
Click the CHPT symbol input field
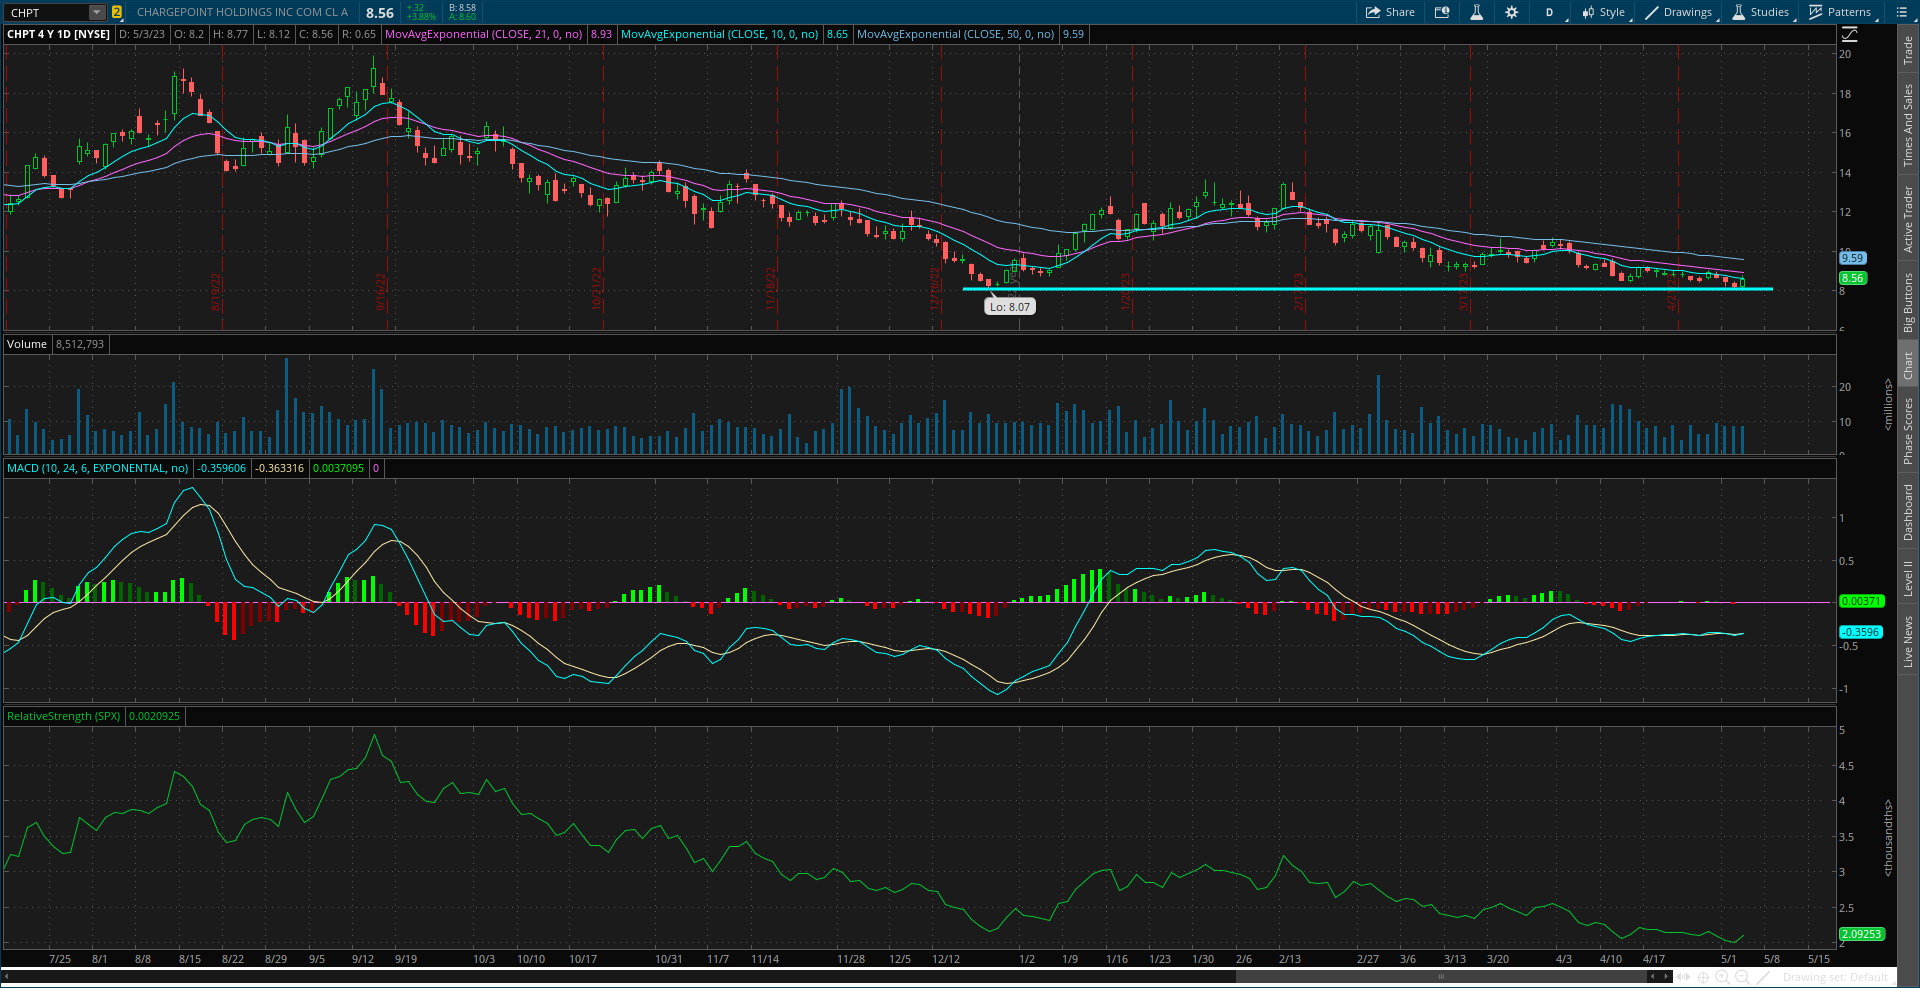(x=47, y=12)
